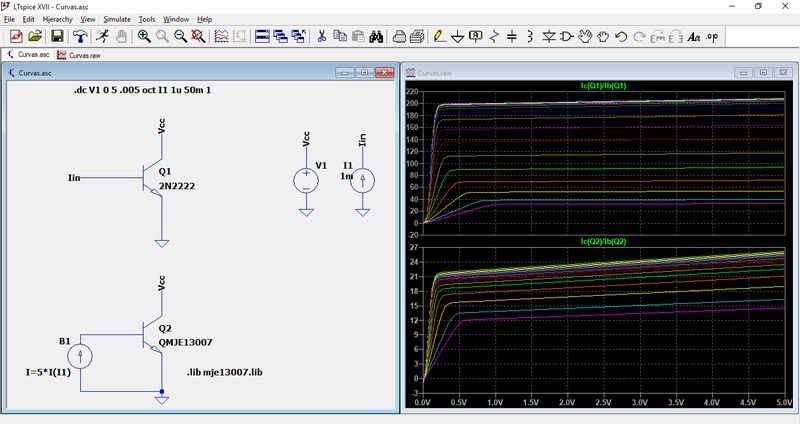The height and width of the screenshot is (424, 800).
Task: Click the .lib mje13007.lib directive
Action: coord(224,372)
